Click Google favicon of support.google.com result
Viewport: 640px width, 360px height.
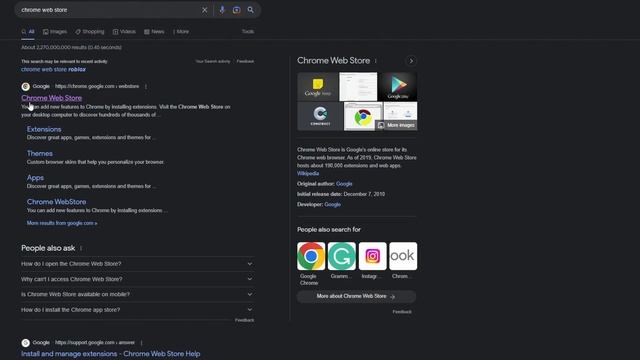tap(26, 343)
